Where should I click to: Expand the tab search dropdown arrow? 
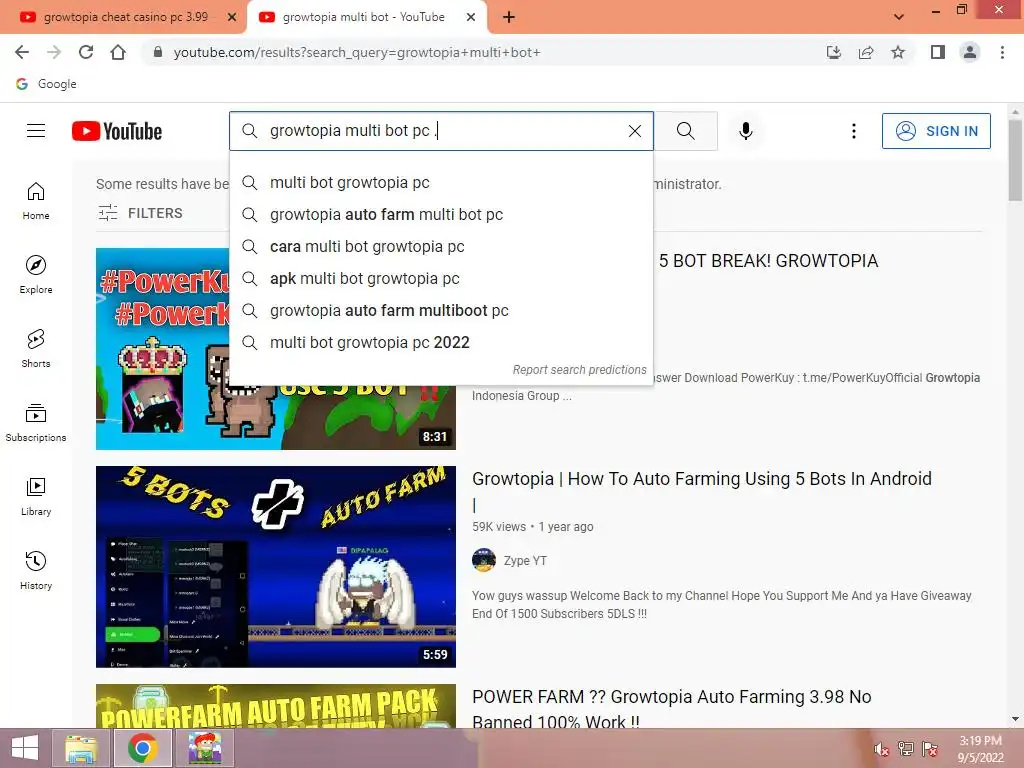coord(899,17)
